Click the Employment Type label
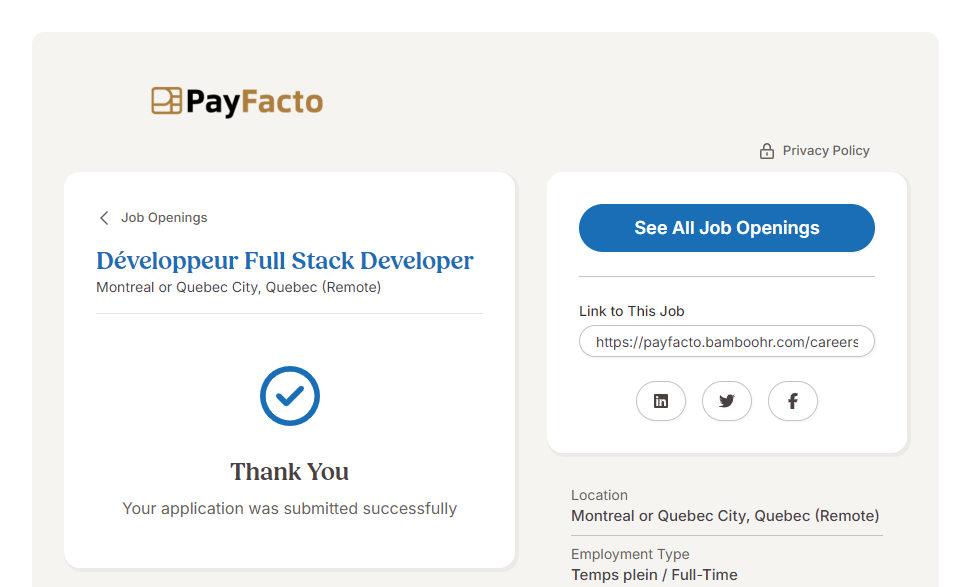Viewport: 971px width, 587px height. tap(630, 554)
